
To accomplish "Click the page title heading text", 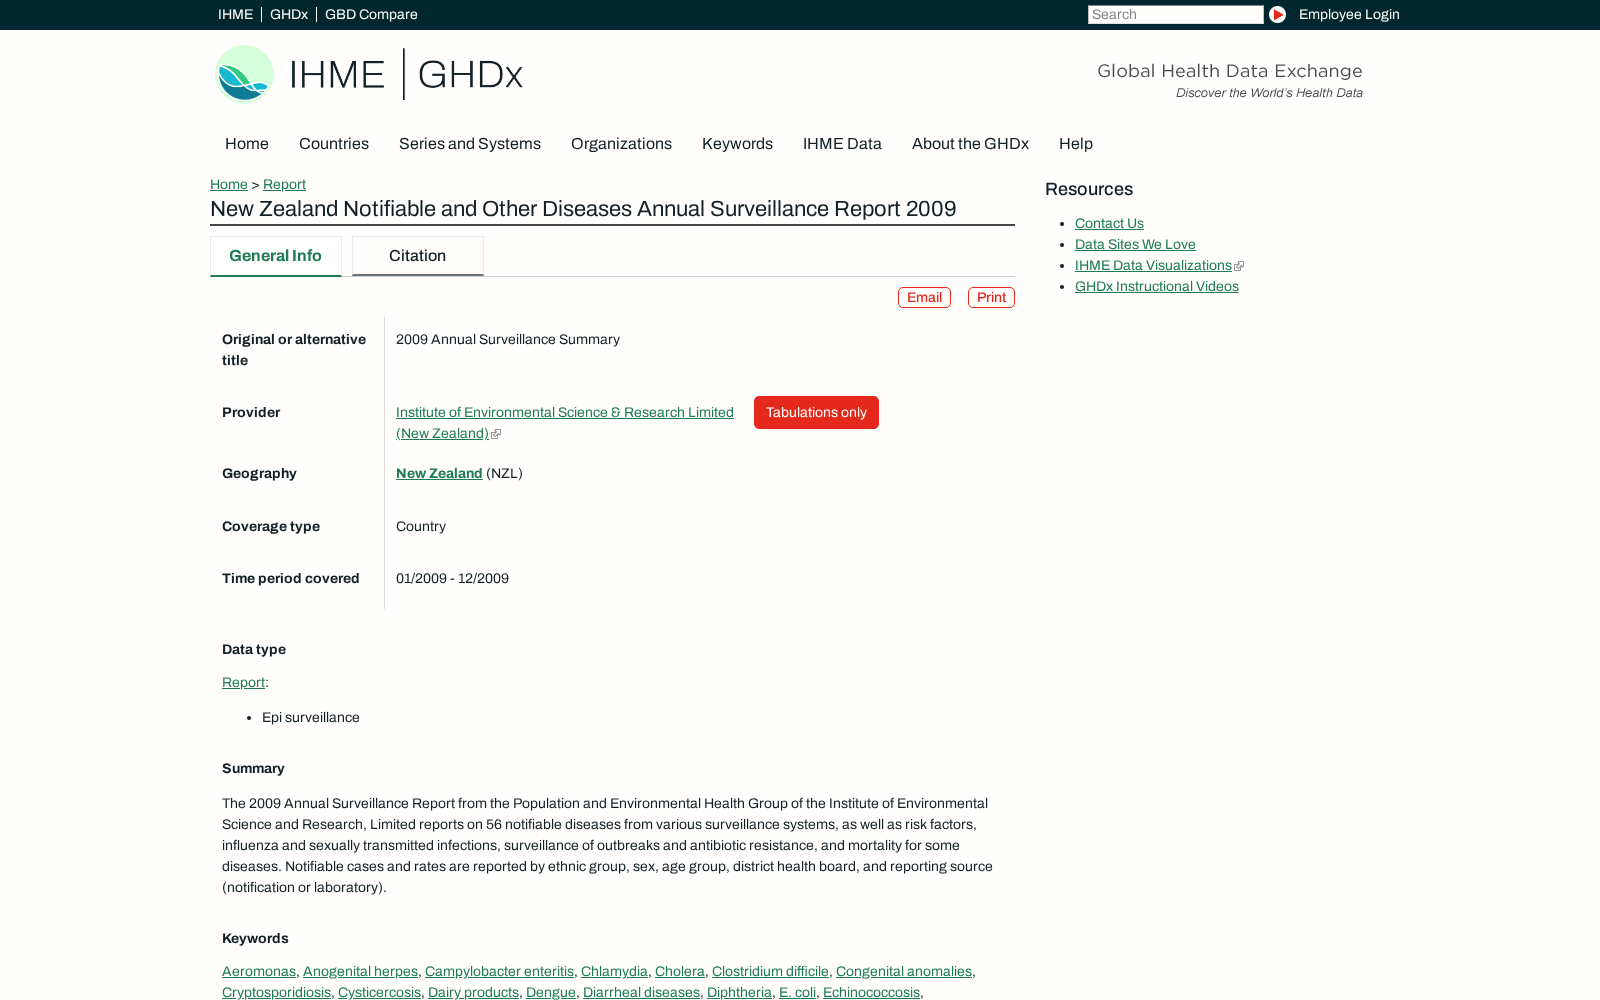I will pyautogui.click(x=583, y=209).
